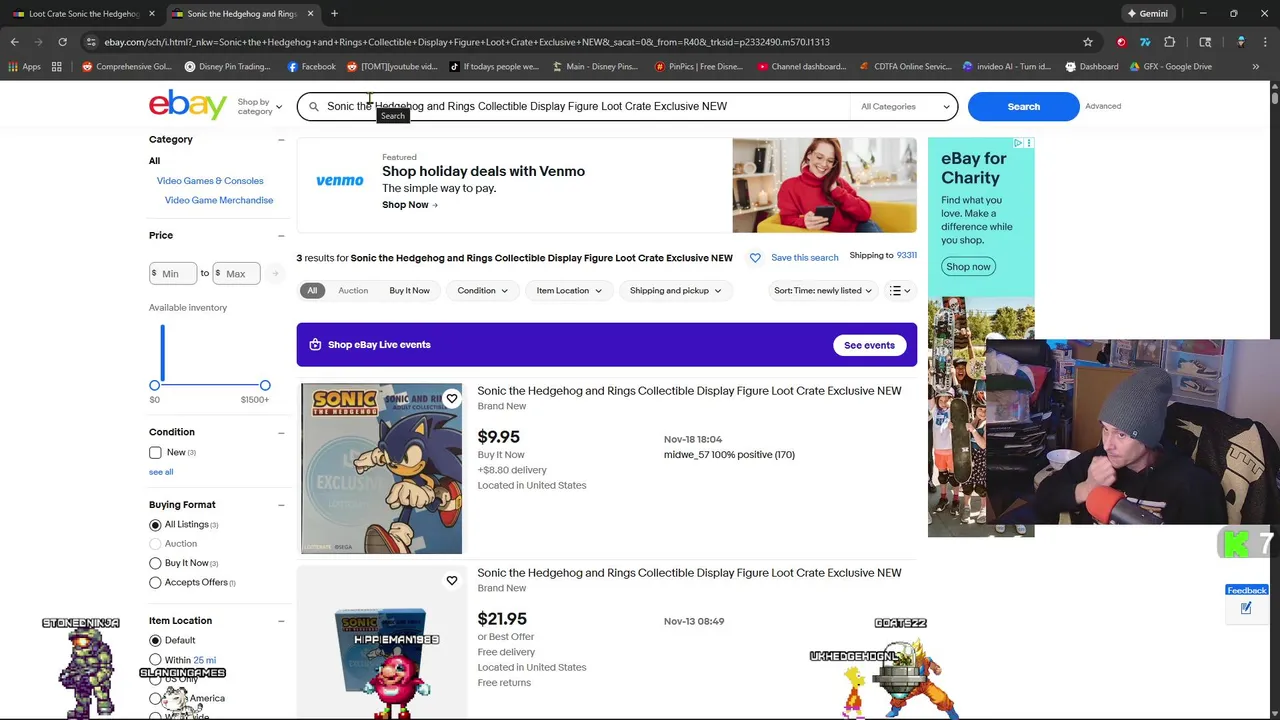Click the Min price field
This screenshot has height=720, width=1280.
click(173, 273)
